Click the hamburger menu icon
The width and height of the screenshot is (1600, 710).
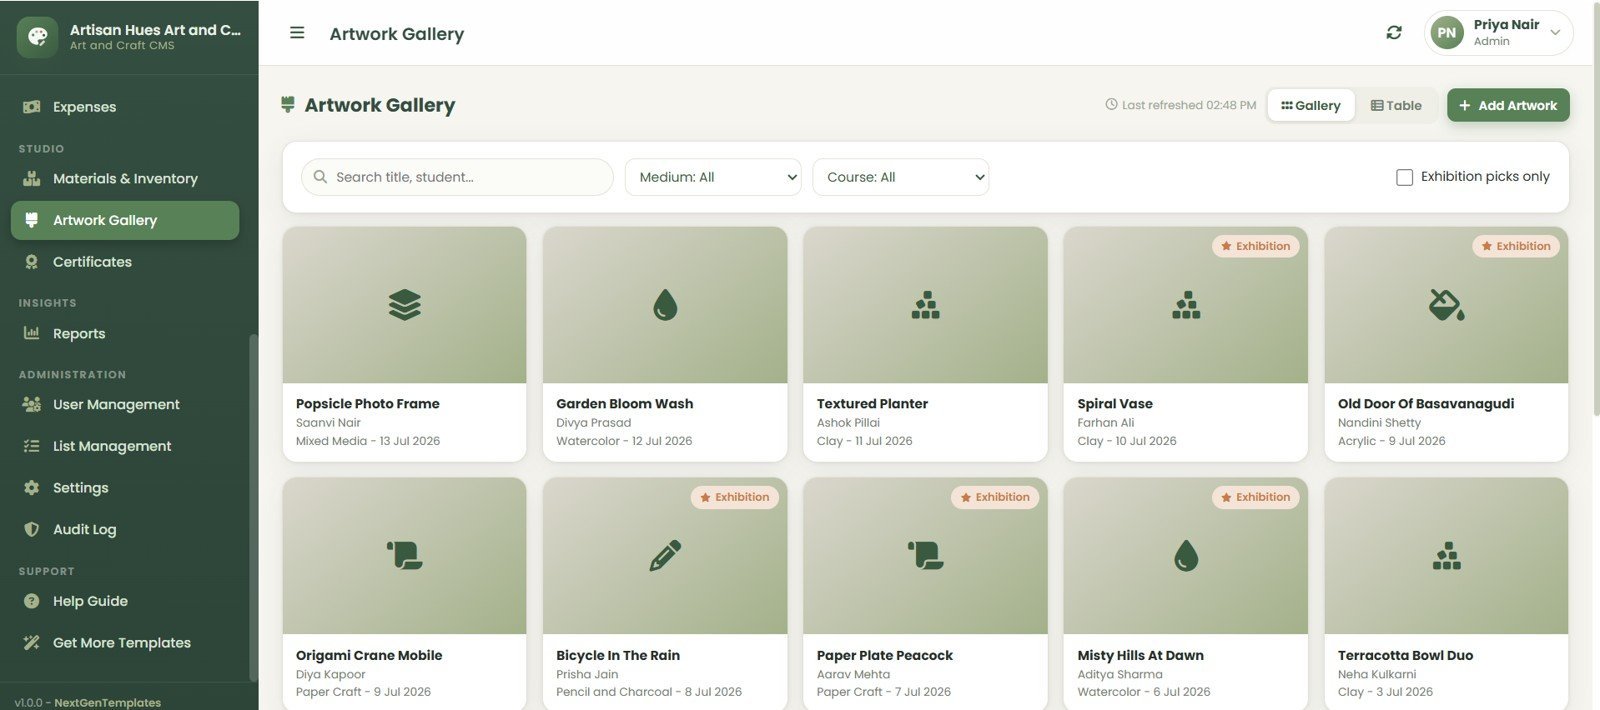tap(297, 33)
